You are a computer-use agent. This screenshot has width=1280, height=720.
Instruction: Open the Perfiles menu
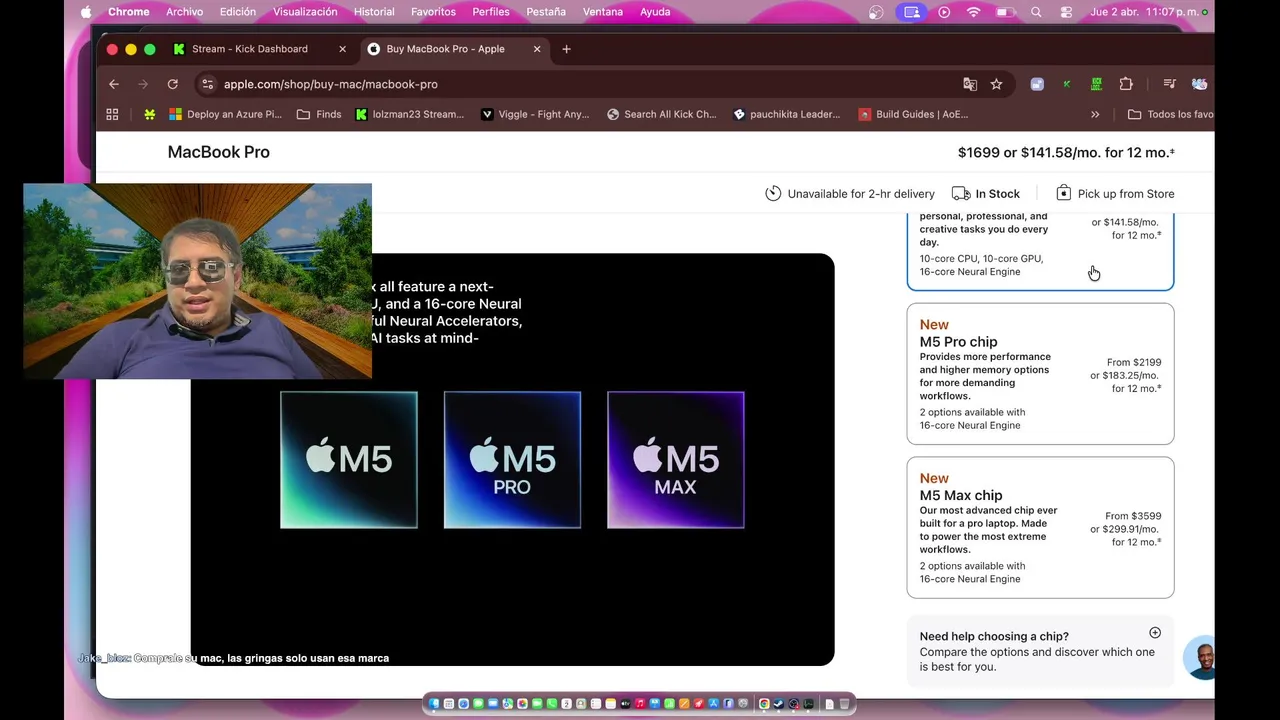click(491, 12)
